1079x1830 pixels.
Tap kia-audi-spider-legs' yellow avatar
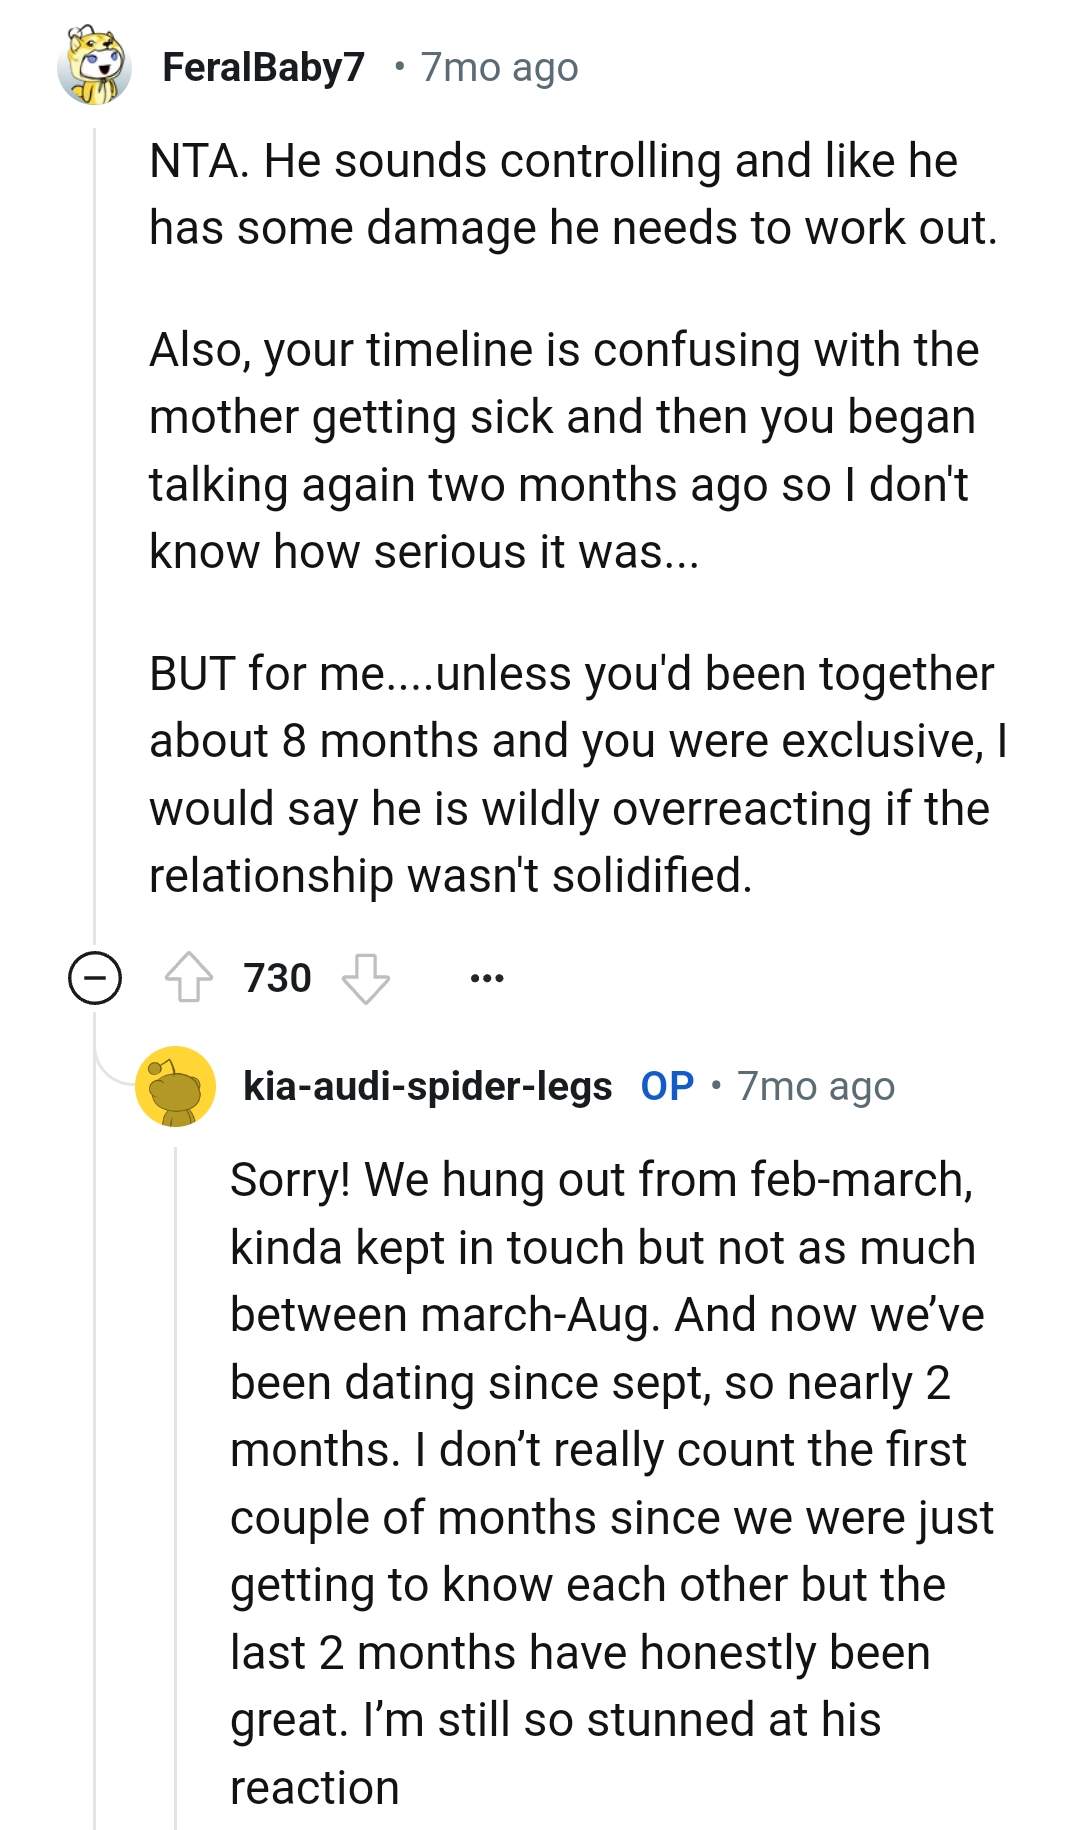point(175,1086)
